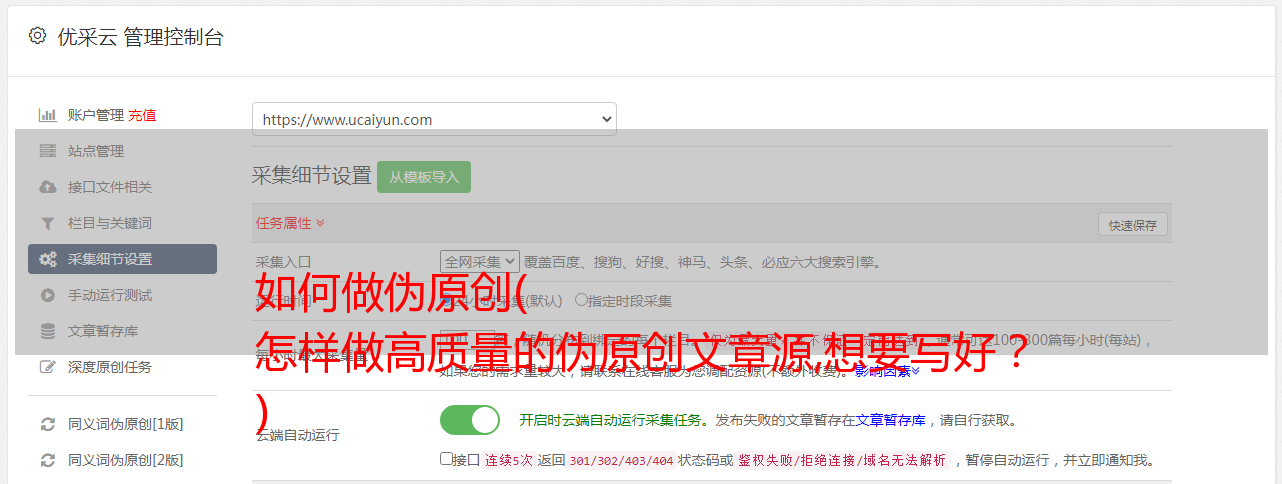Click the refresh icon for 同义词伪原创[2版]

click(47, 460)
